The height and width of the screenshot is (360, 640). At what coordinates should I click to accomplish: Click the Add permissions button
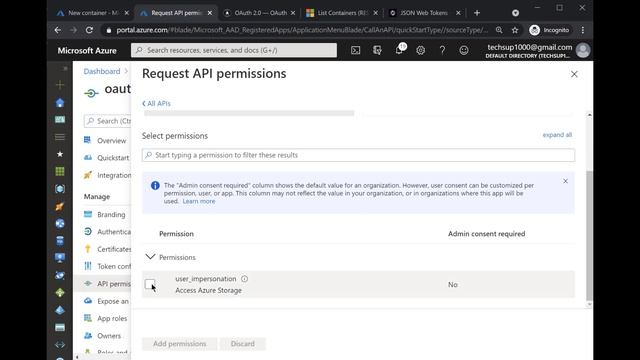[x=179, y=344]
